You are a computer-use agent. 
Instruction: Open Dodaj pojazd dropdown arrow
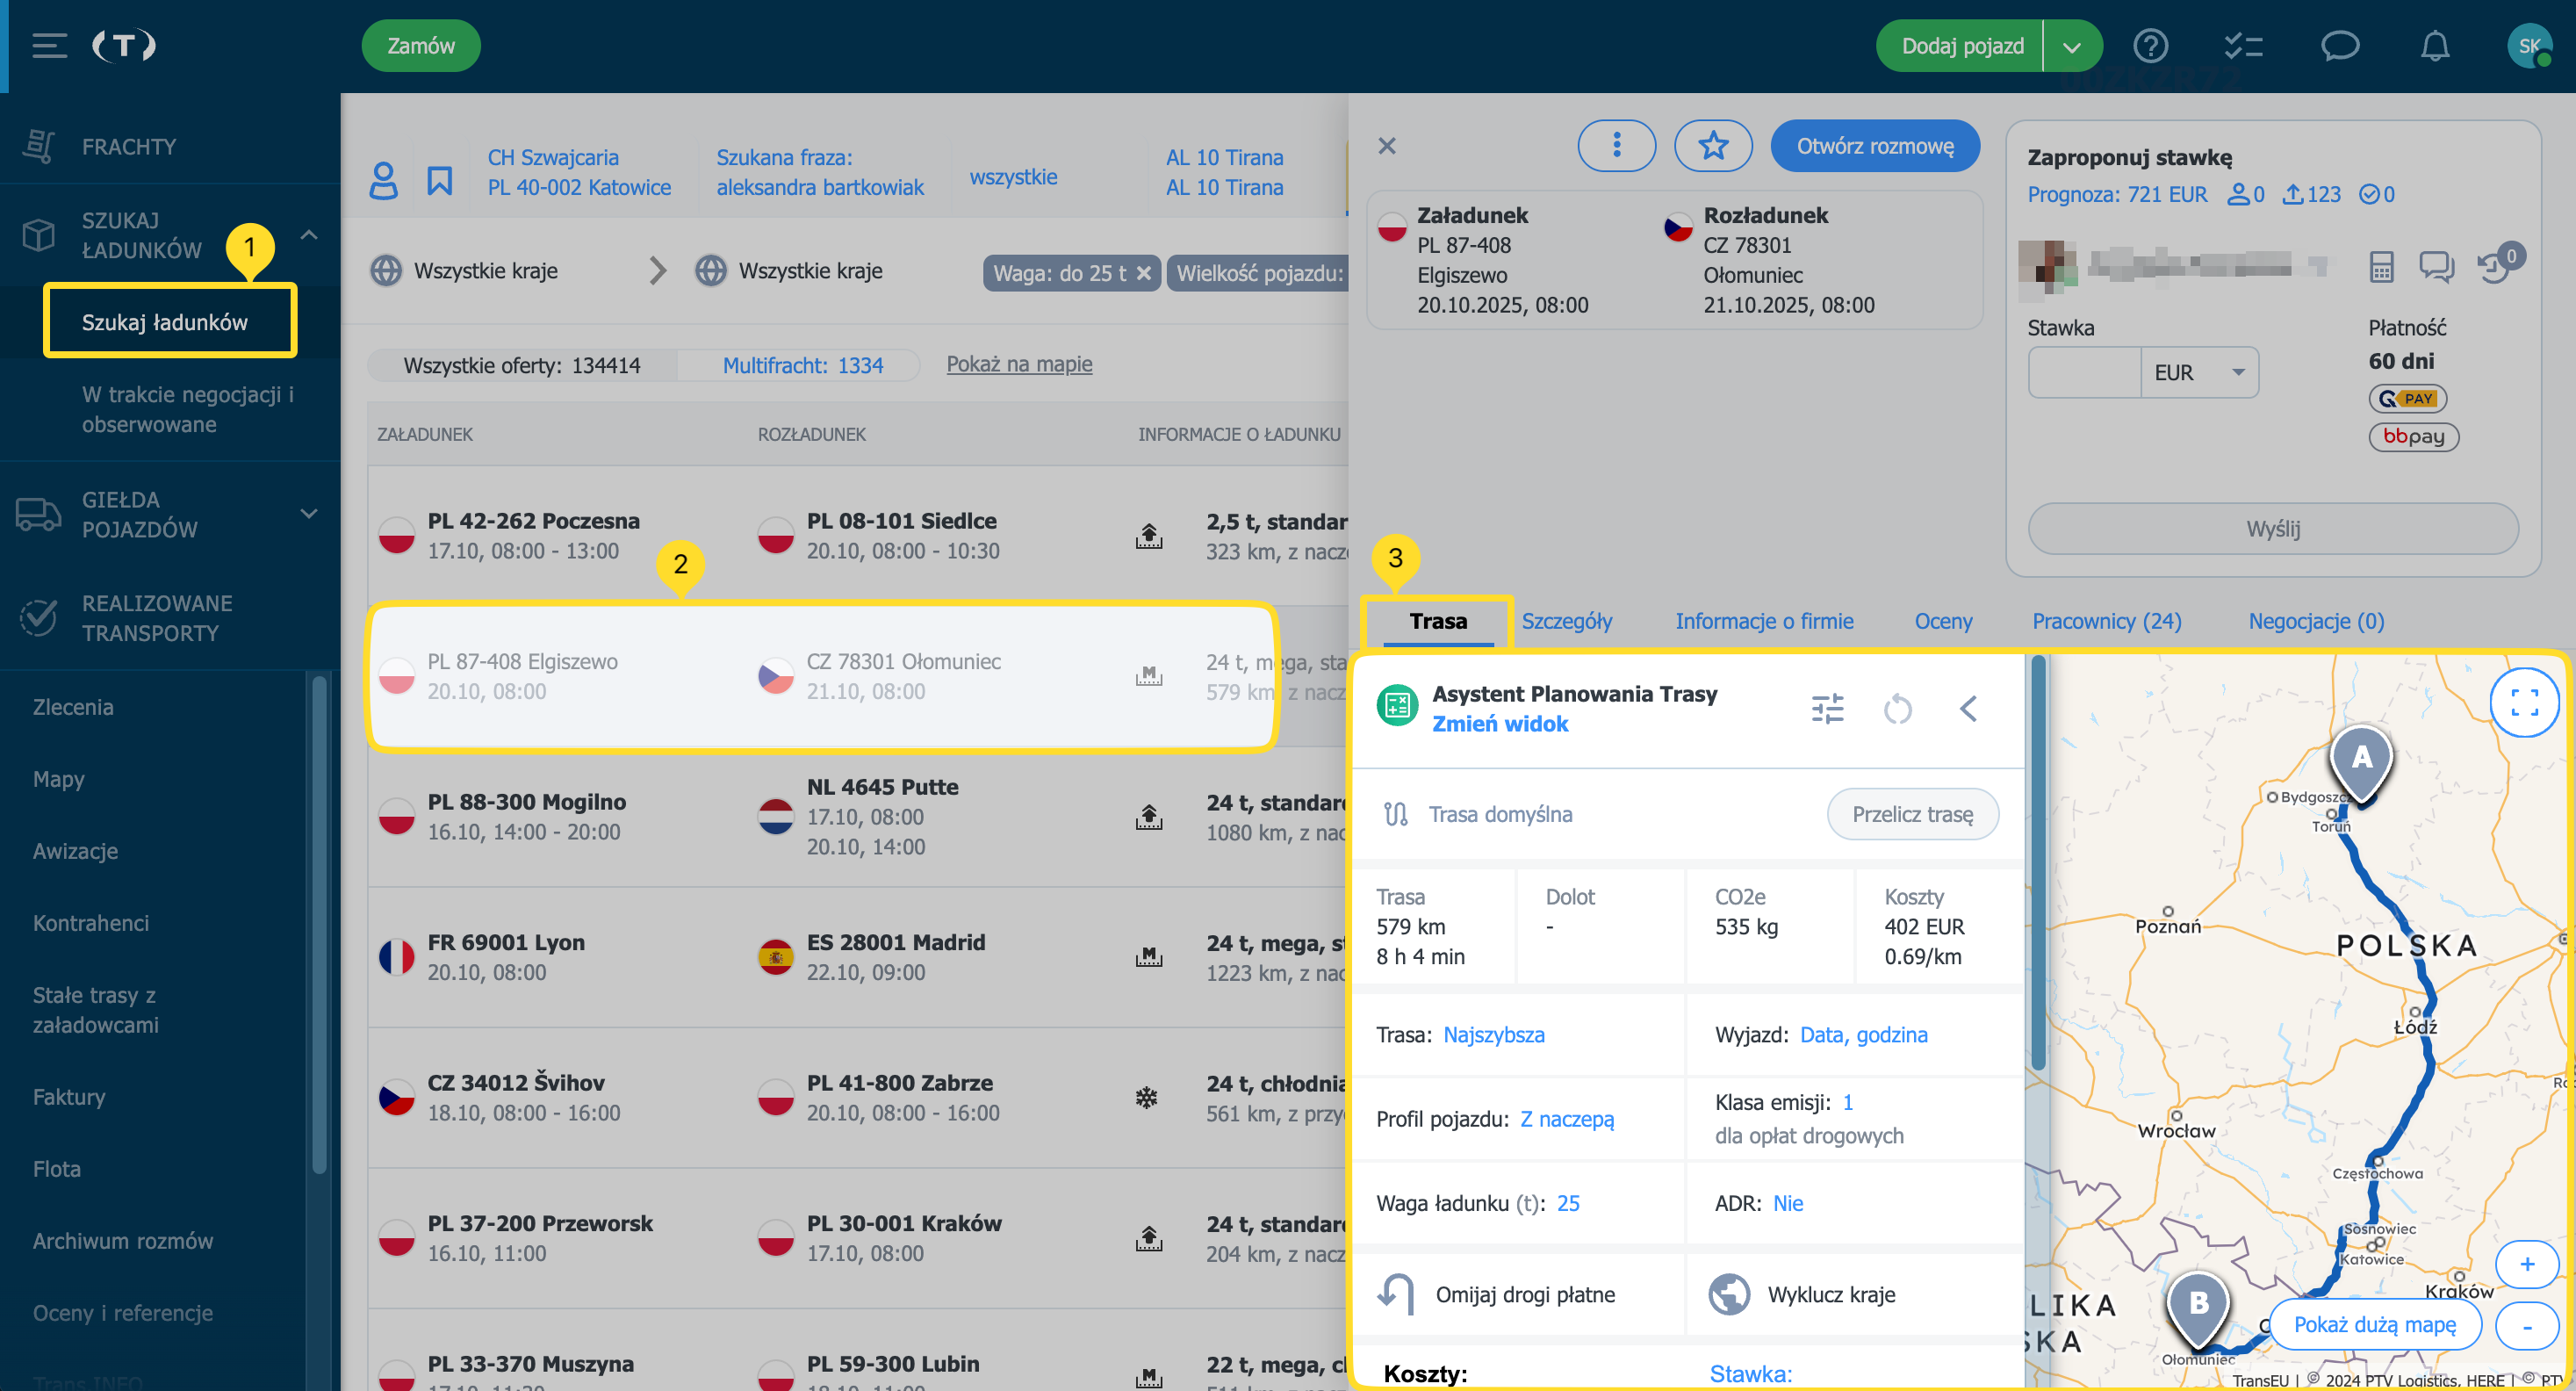pos(2072,47)
